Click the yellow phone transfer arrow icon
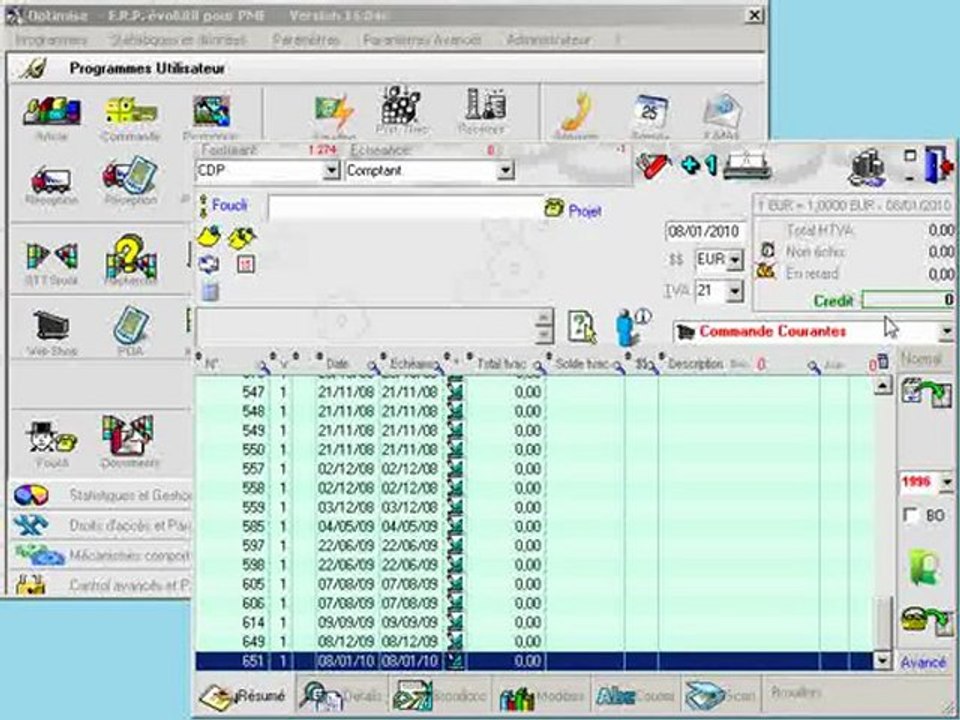The height and width of the screenshot is (720, 960). (x=926, y=621)
